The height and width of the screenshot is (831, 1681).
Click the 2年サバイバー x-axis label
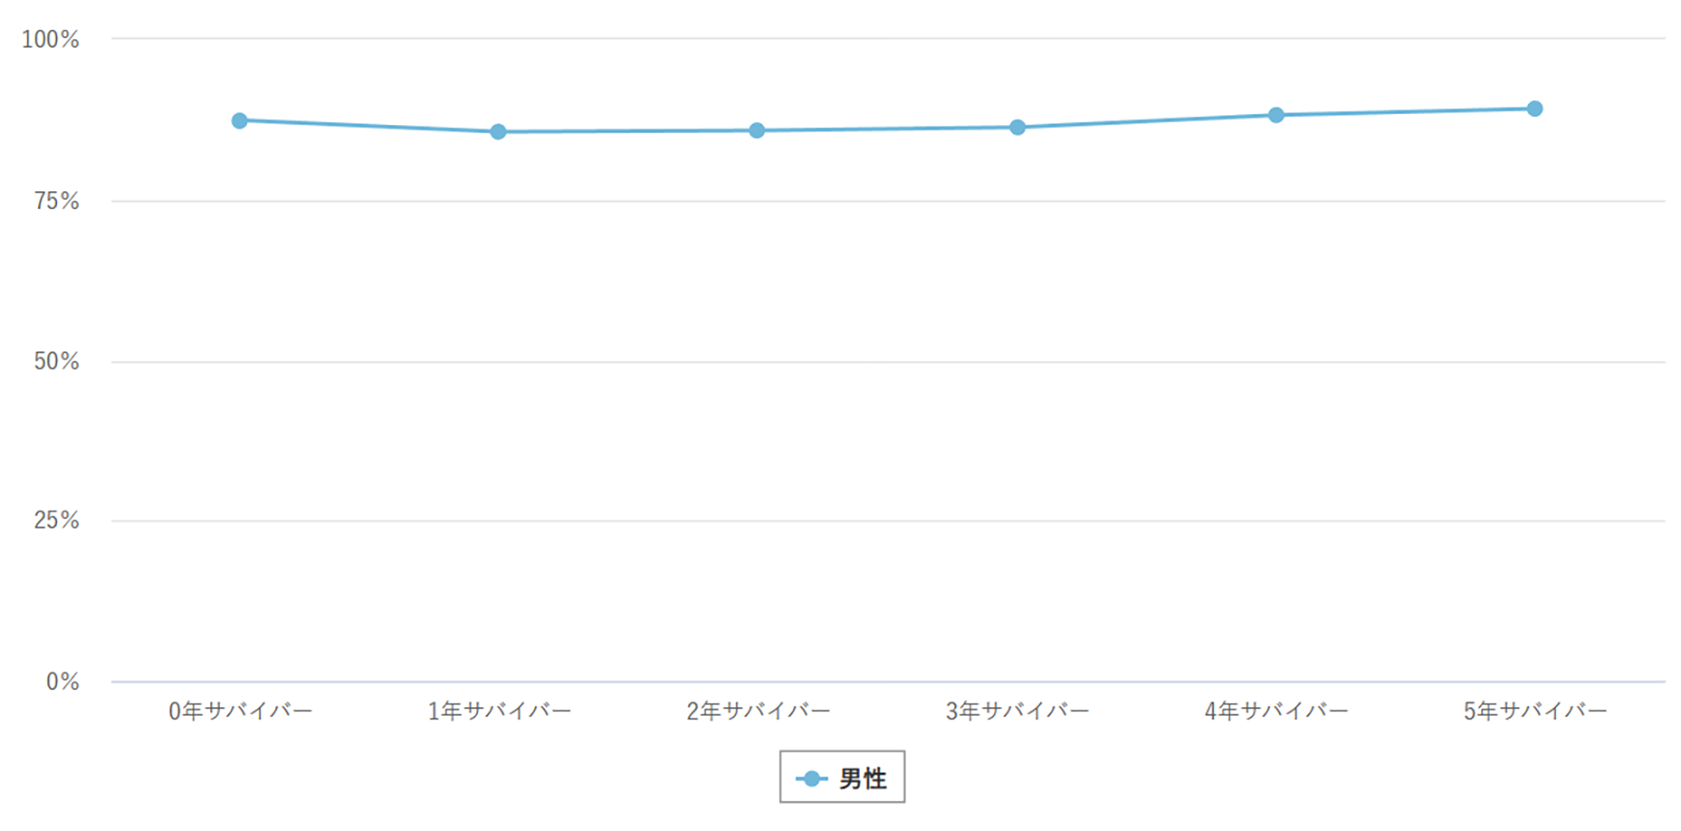[758, 711]
